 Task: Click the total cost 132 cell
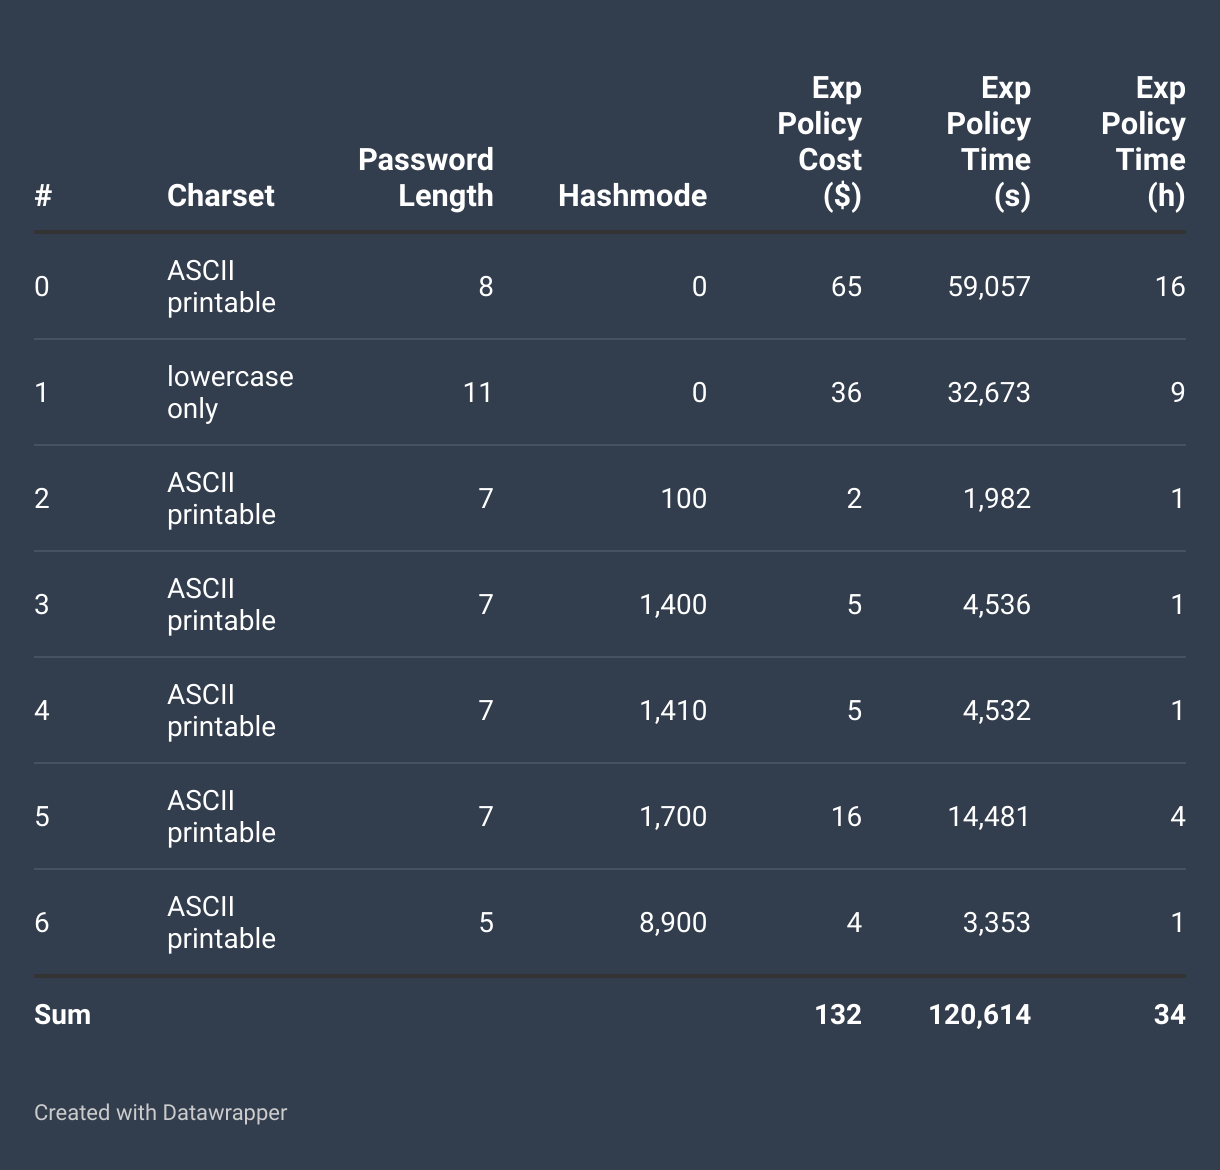click(838, 1014)
